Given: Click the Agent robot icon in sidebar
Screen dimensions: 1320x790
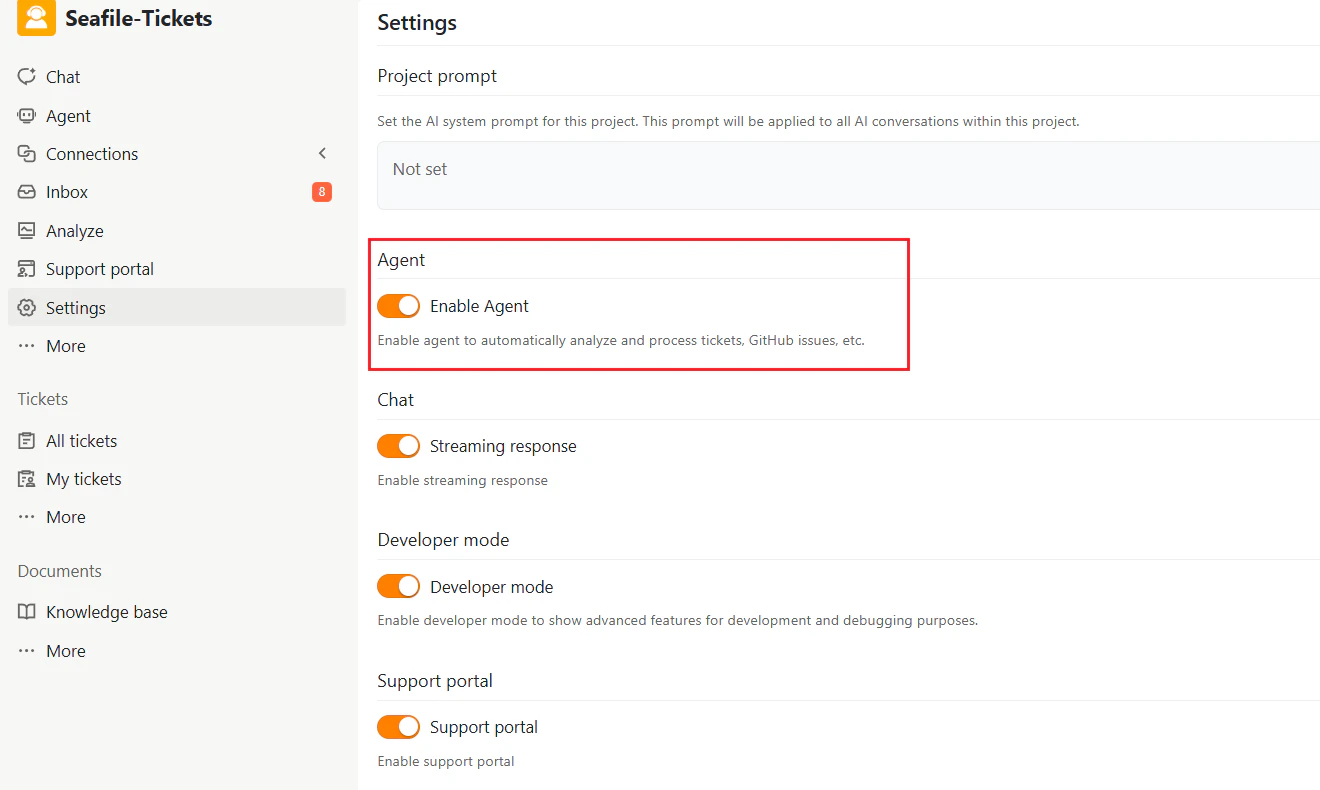Looking at the screenshot, I should click(x=27, y=116).
